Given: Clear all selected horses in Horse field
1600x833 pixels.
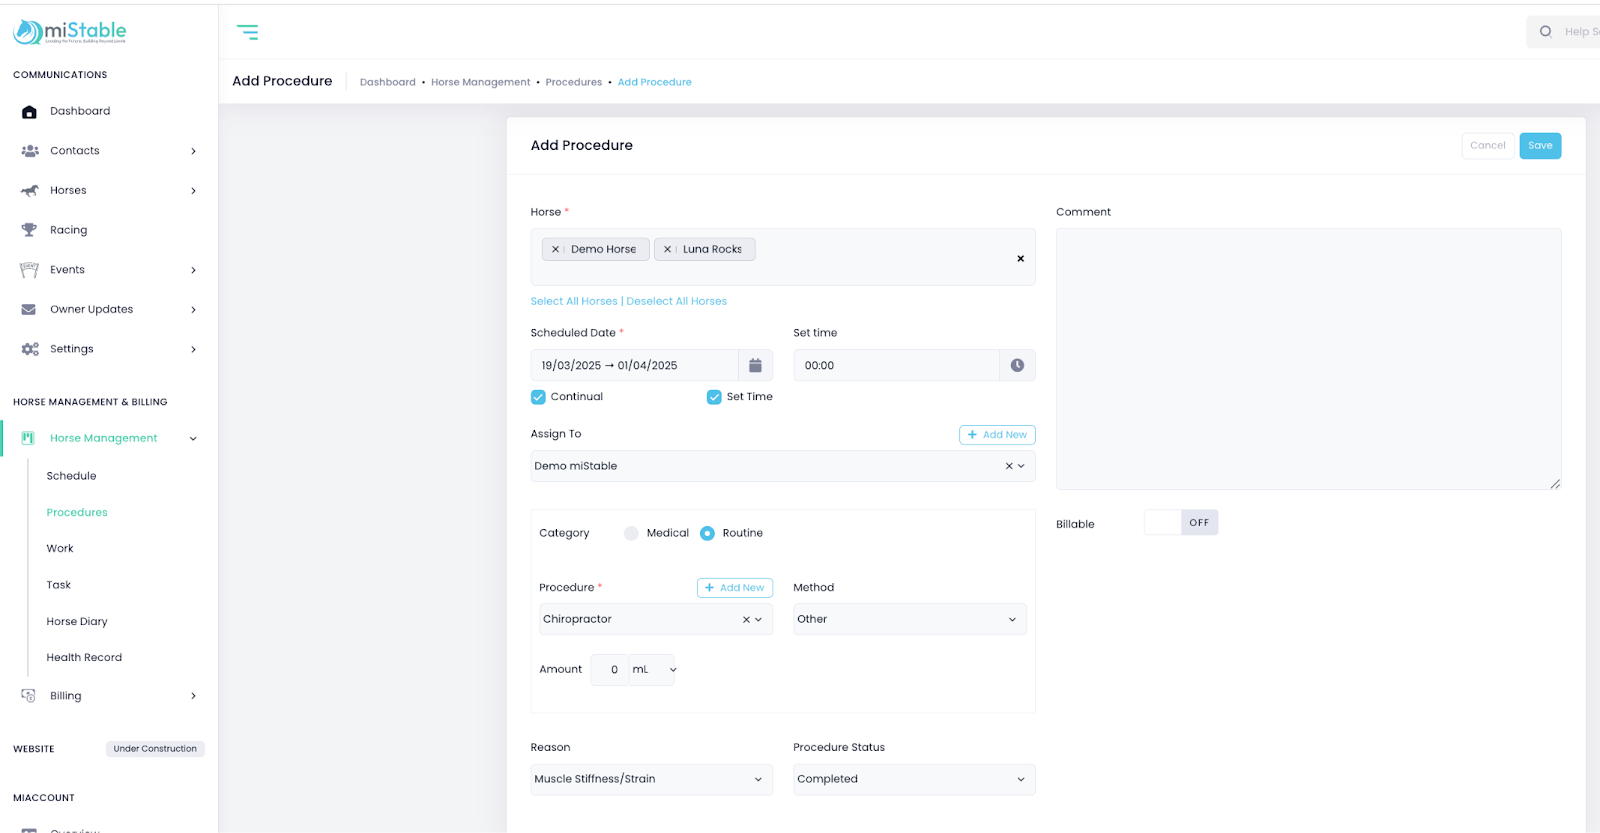Looking at the screenshot, I should [x=1020, y=259].
